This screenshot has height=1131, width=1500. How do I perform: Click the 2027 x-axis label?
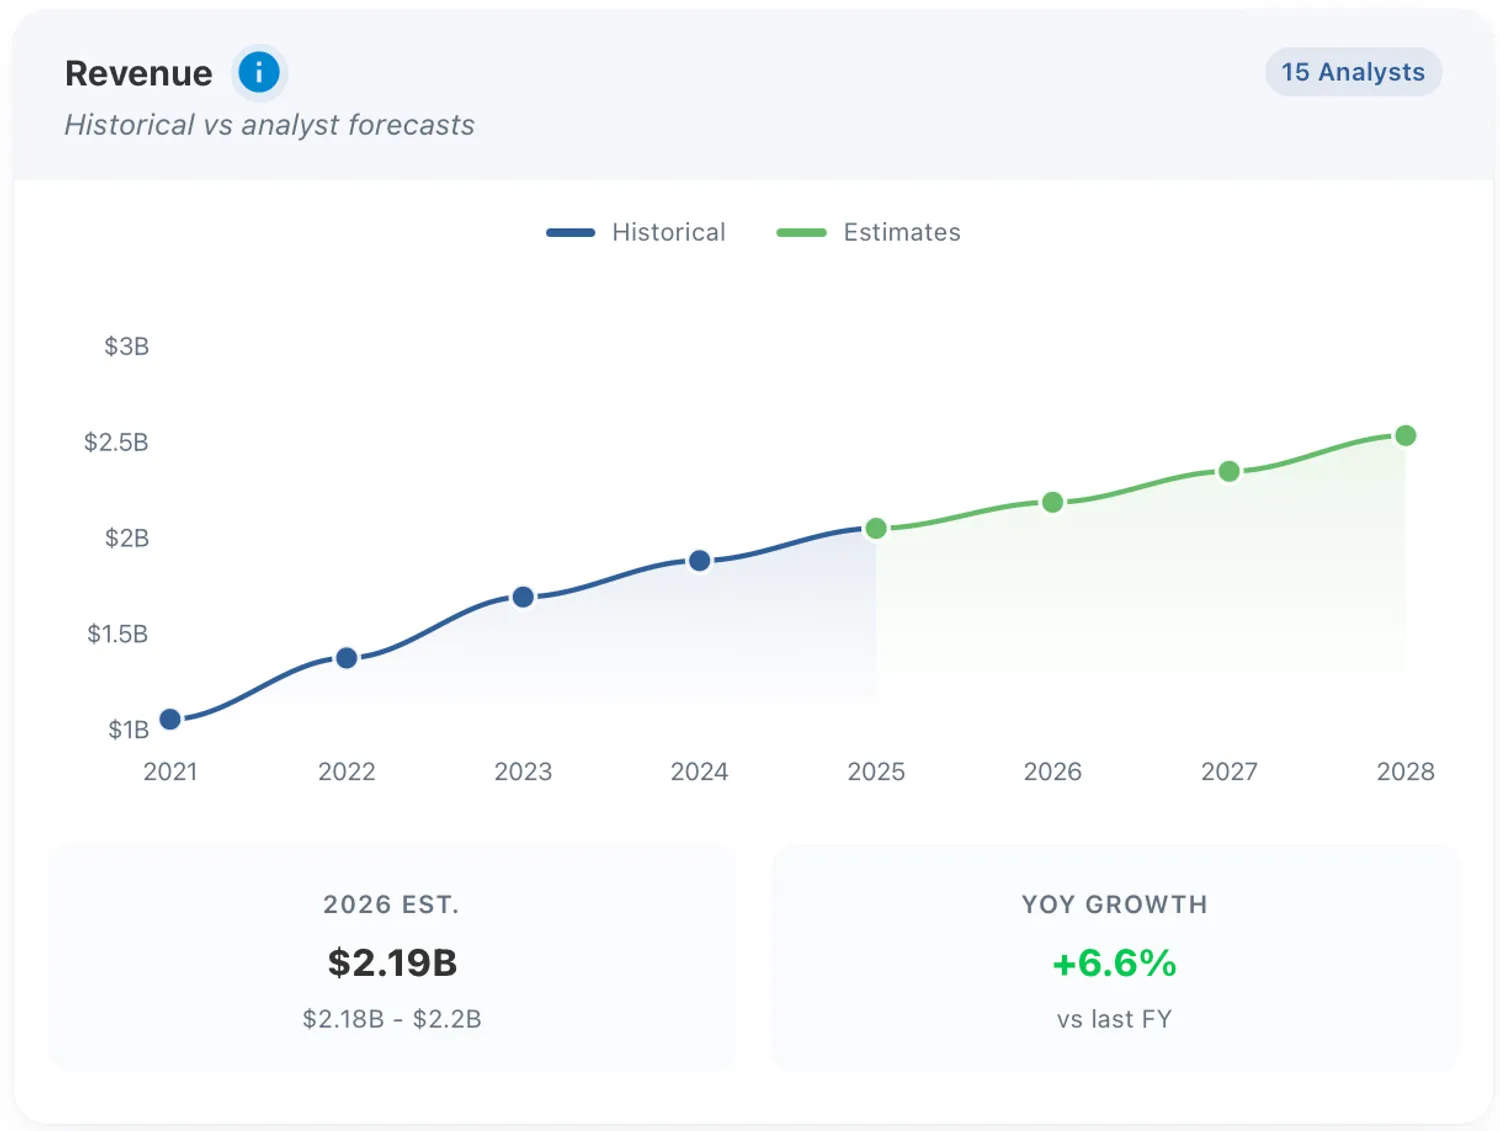1229,772
